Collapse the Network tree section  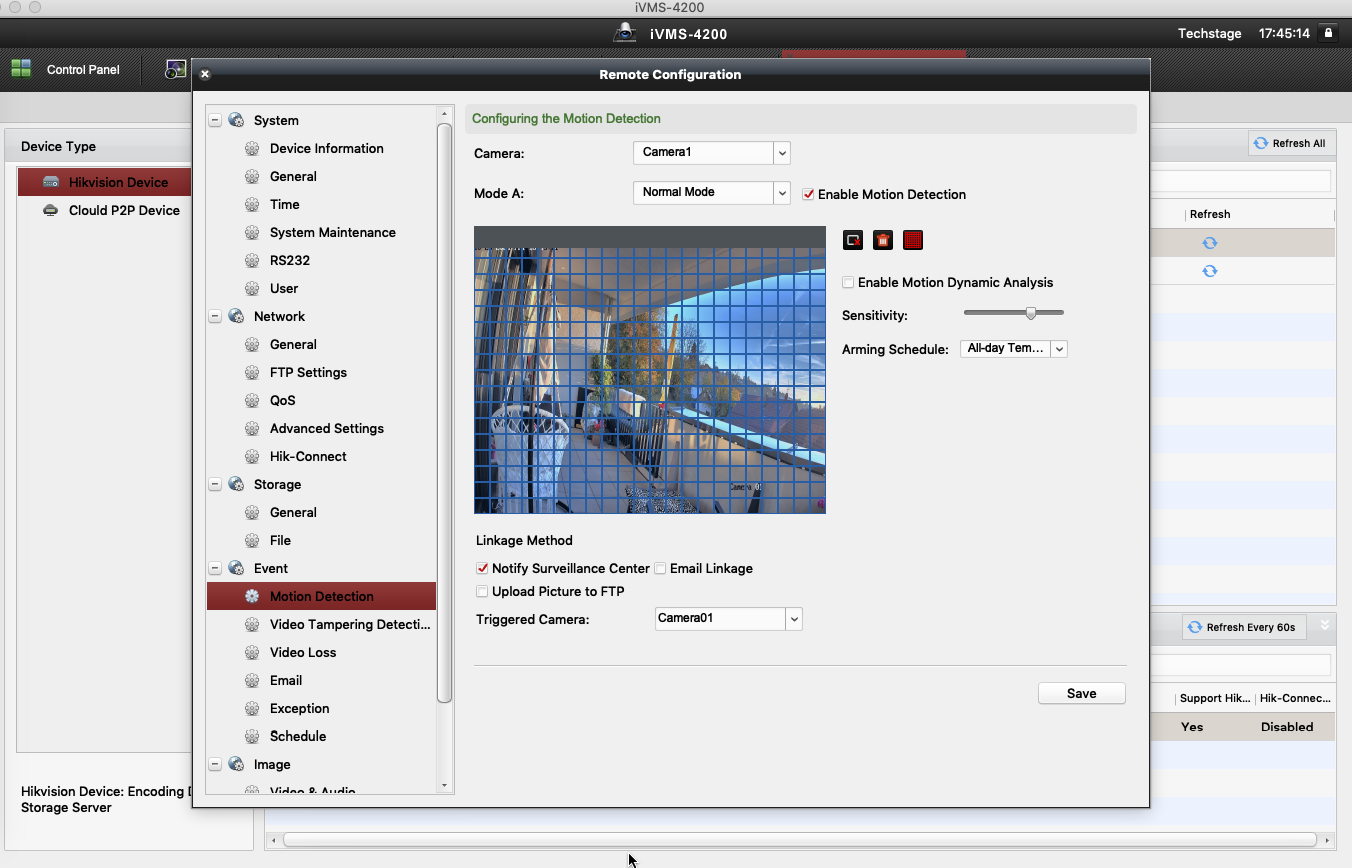[x=215, y=316]
